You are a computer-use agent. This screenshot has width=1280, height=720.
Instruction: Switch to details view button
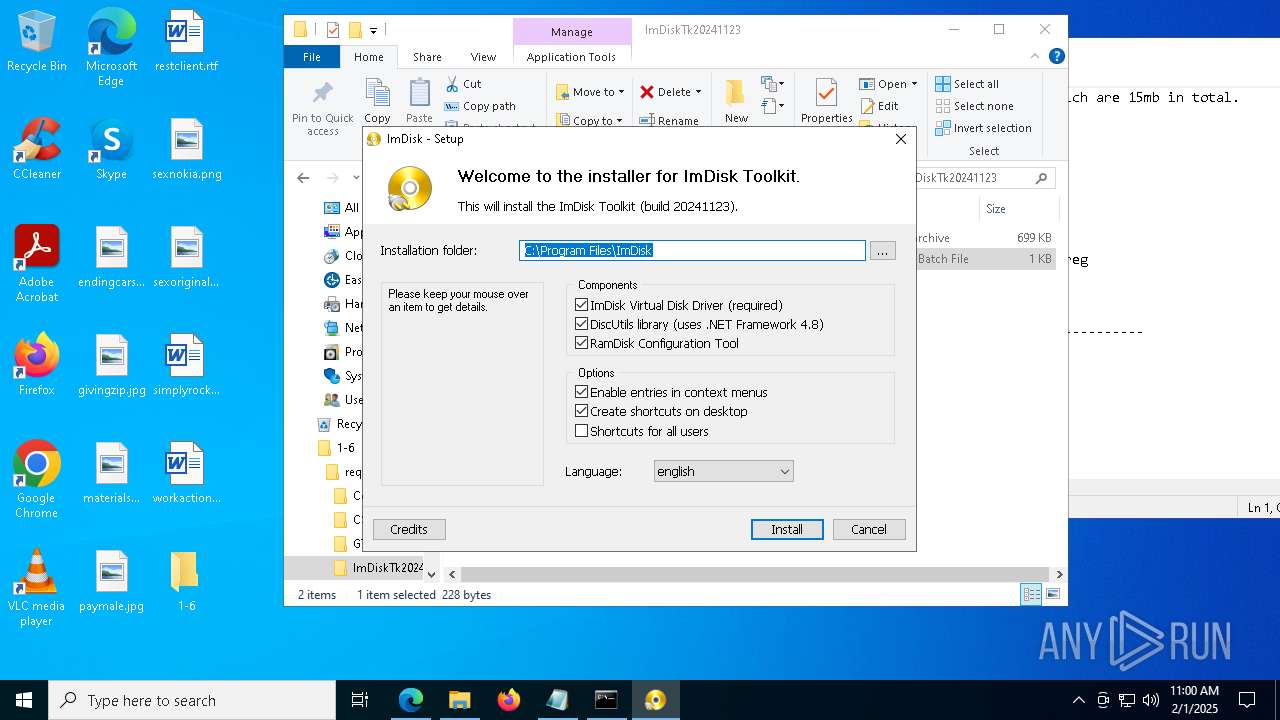(1031, 594)
